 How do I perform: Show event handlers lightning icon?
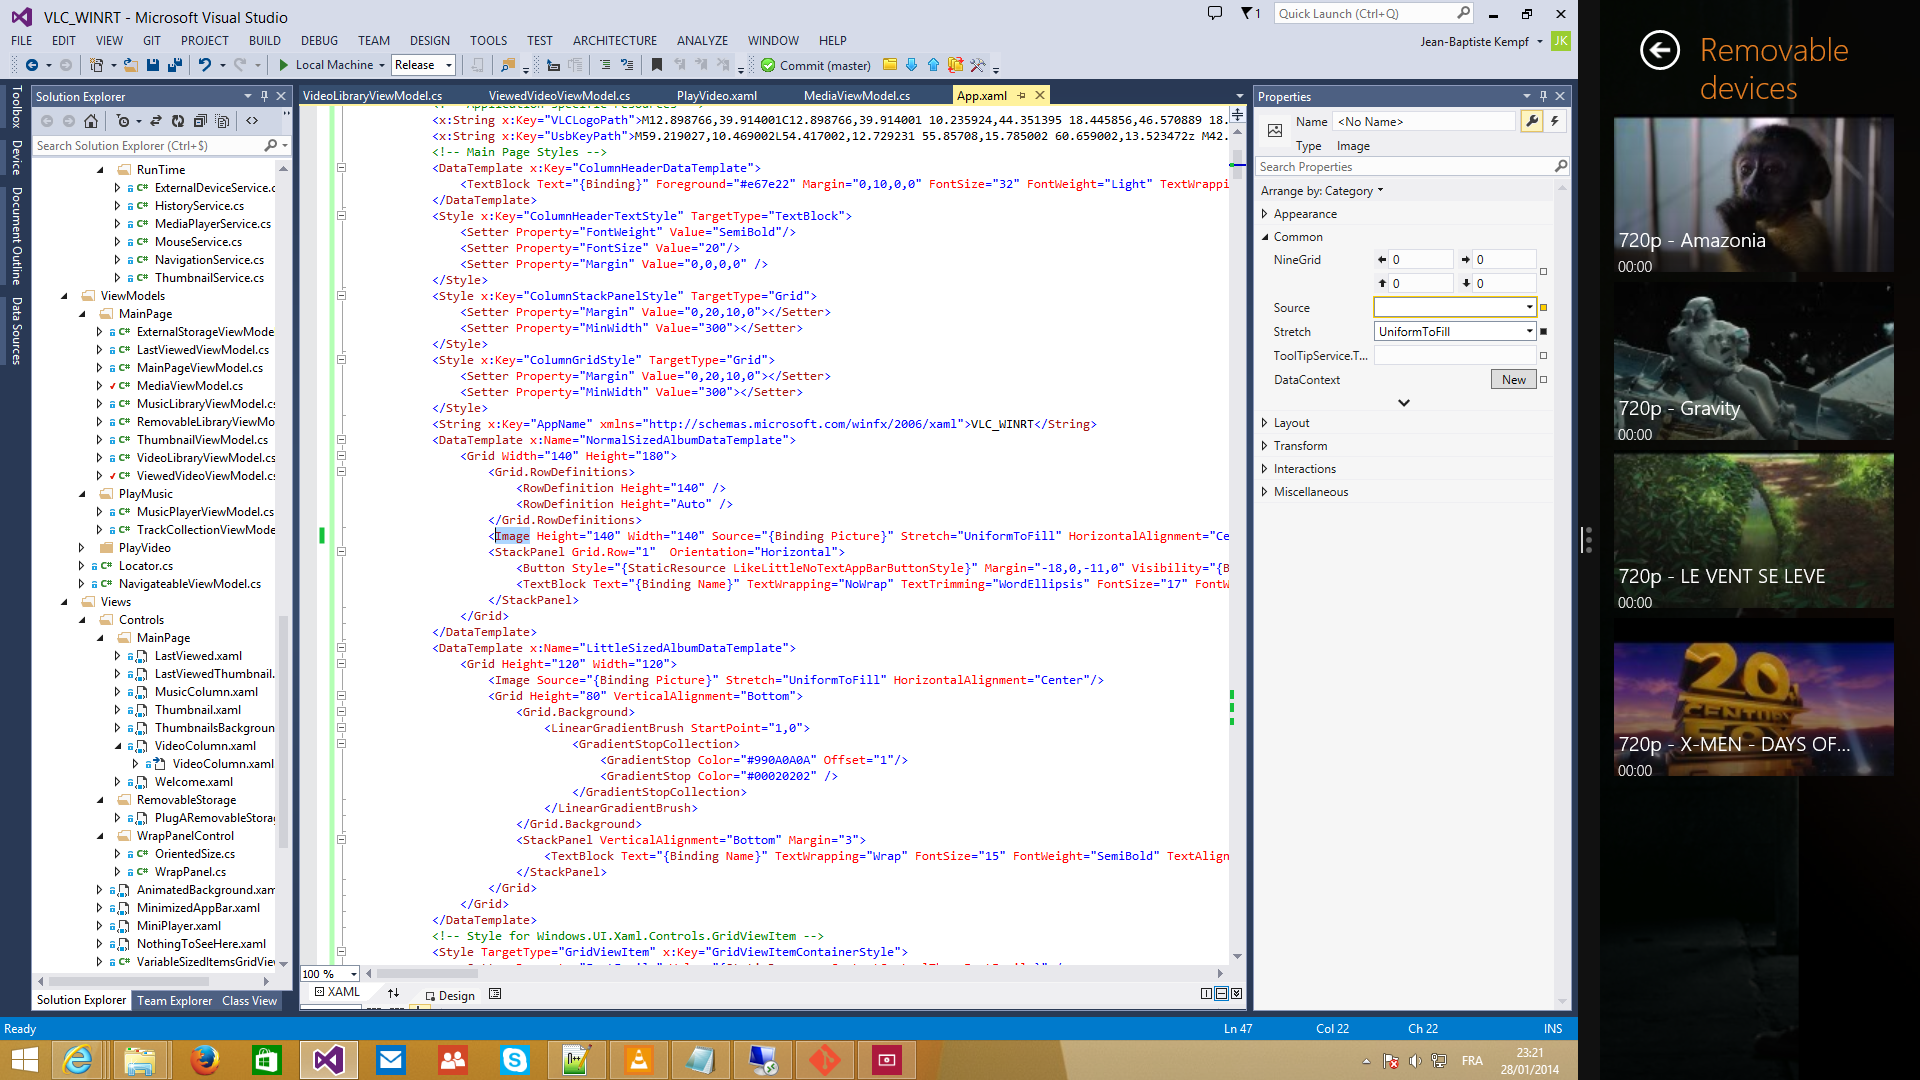click(1555, 121)
